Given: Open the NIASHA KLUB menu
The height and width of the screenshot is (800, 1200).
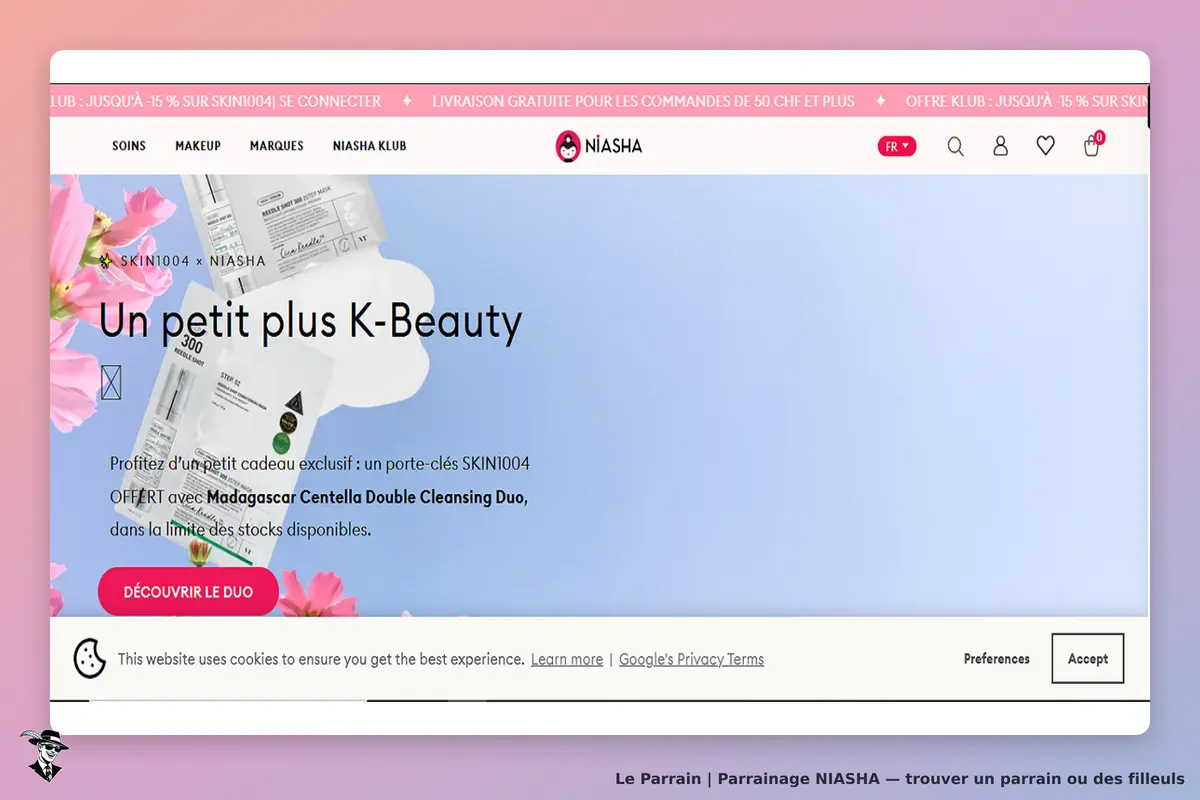Looking at the screenshot, I should tap(370, 146).
